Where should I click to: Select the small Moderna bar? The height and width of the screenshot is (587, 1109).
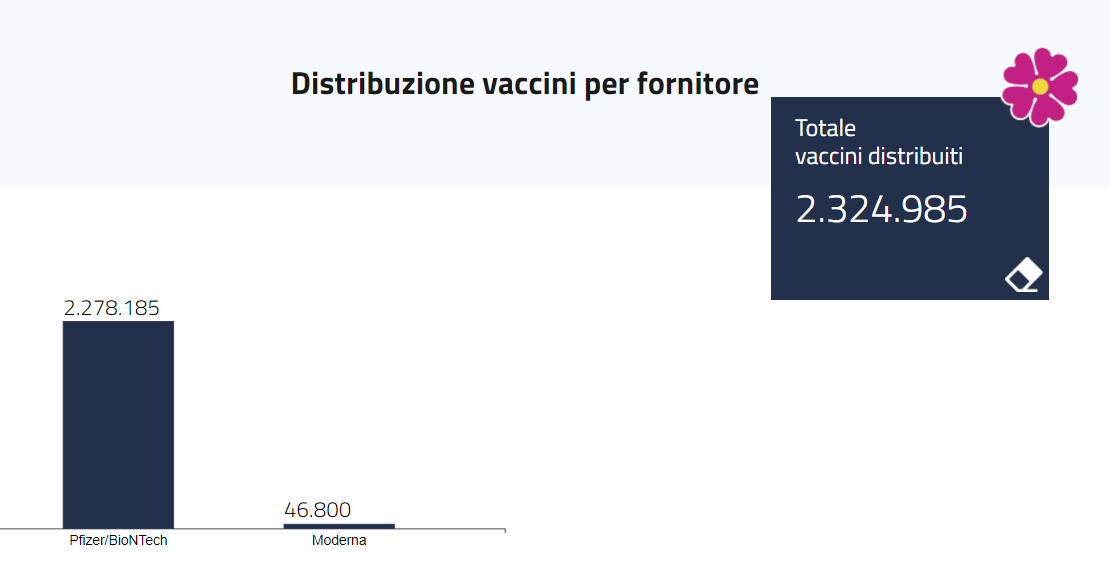339,526
